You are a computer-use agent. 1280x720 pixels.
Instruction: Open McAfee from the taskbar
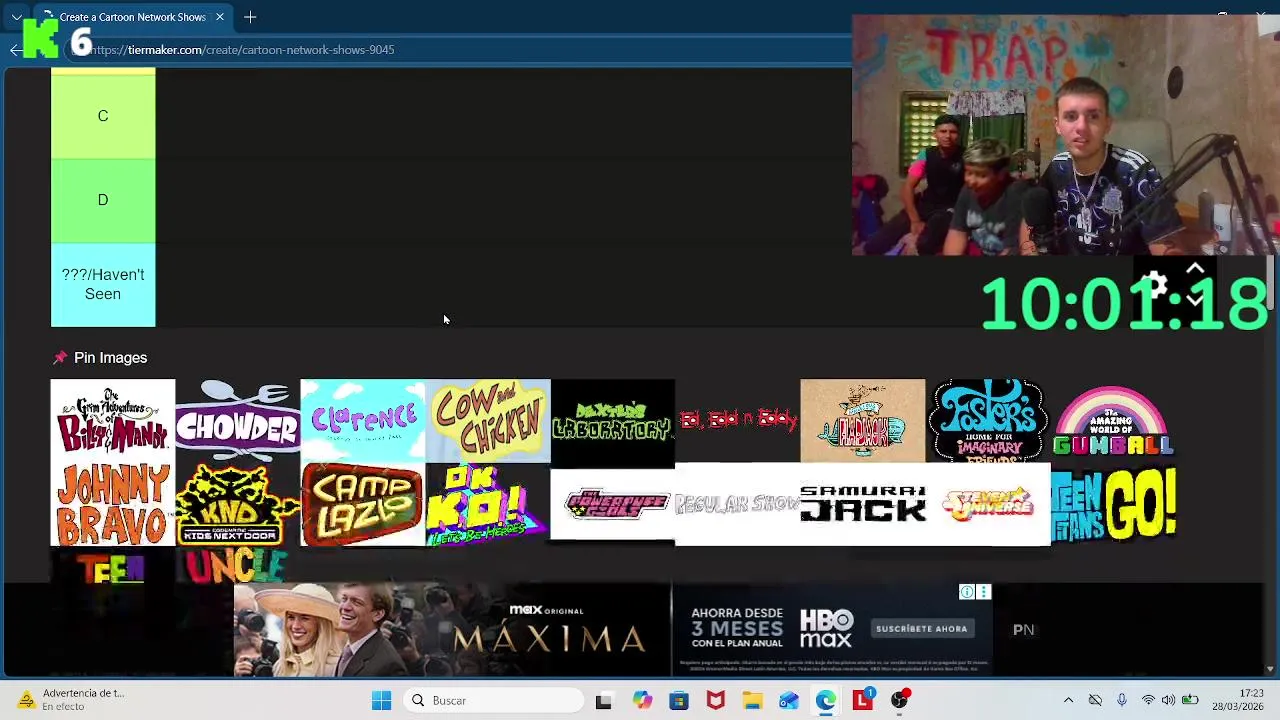716,701
